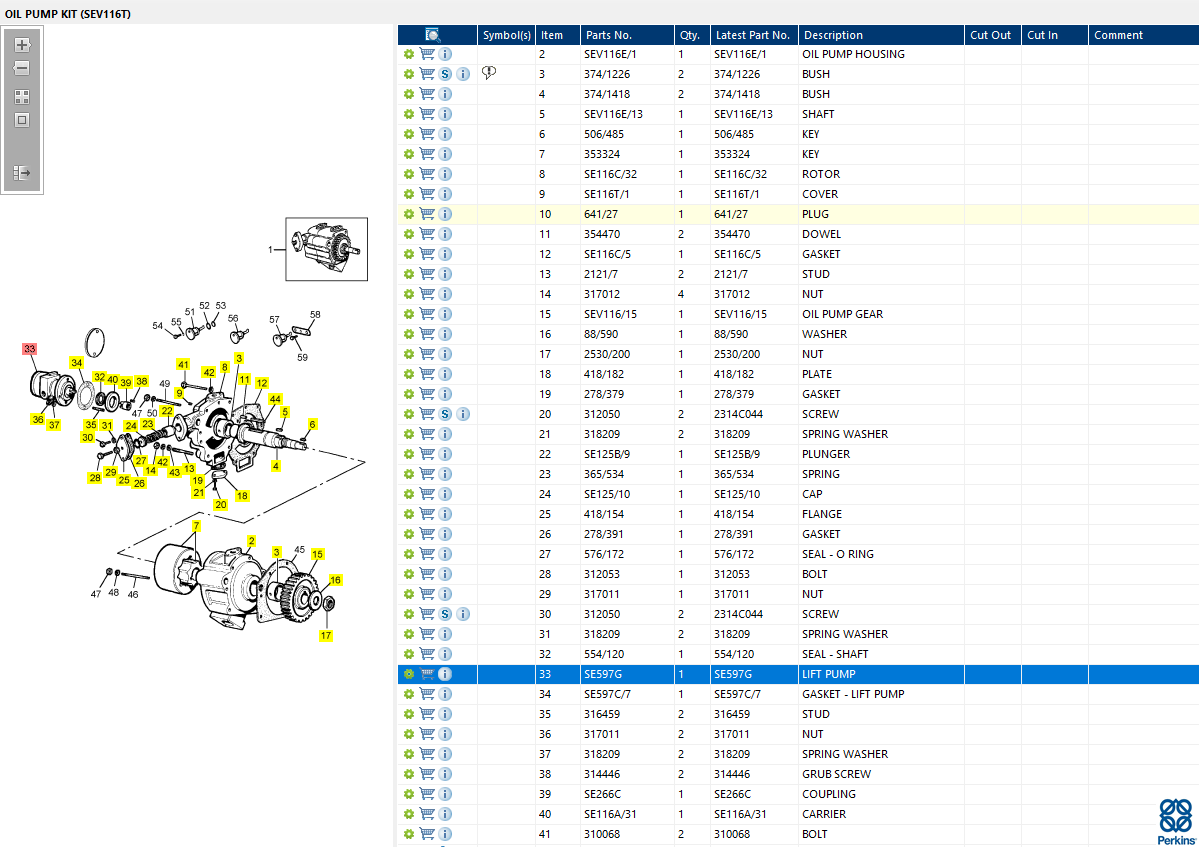Click the S icon for item 20 SCREW

tap(445, 414)
